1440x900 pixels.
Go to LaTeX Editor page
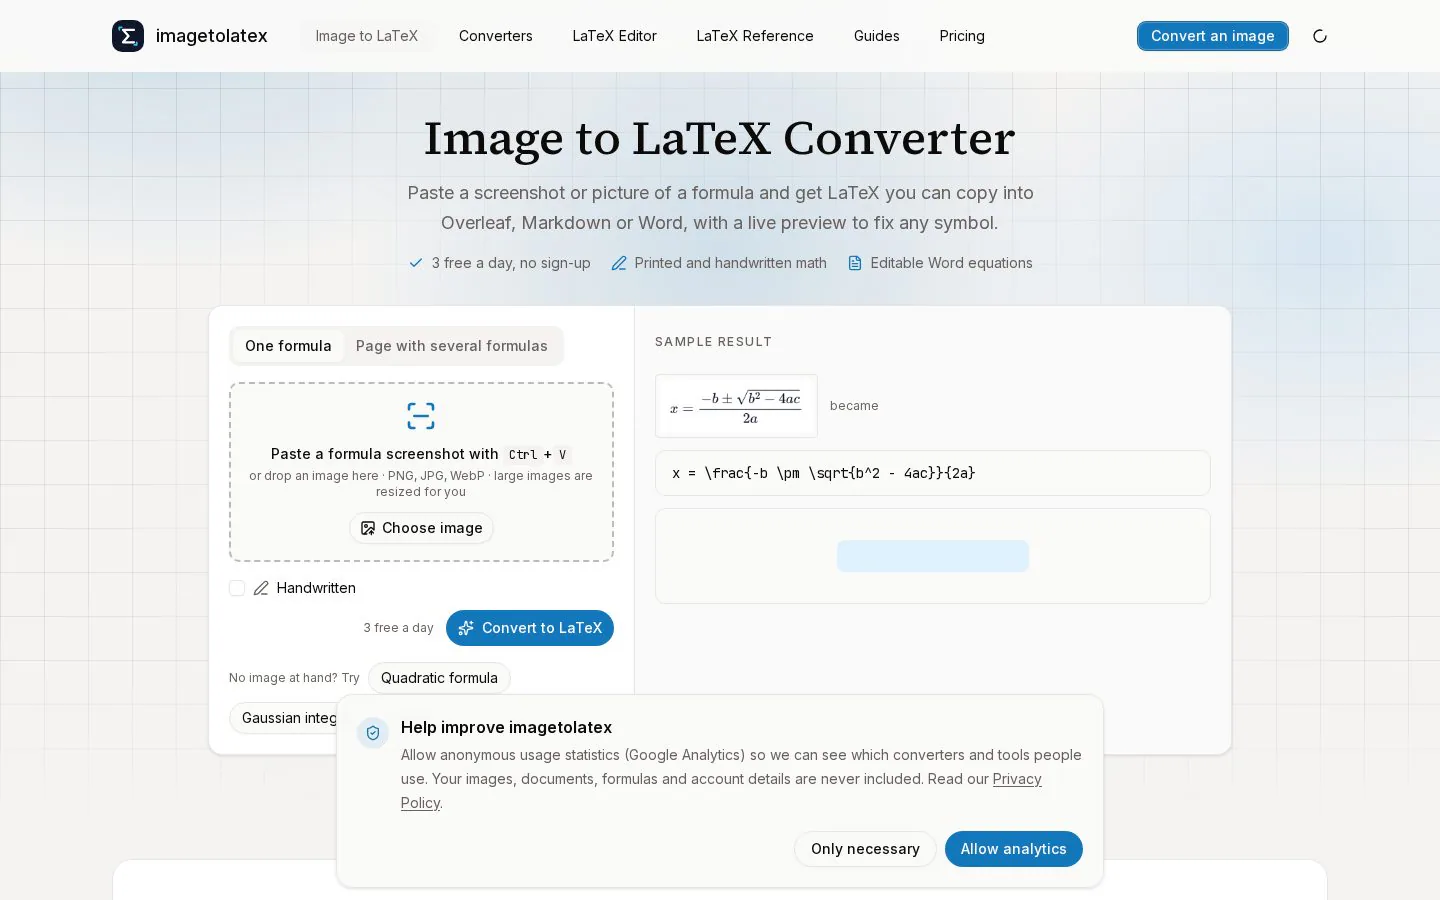click(x=615, y=36)
